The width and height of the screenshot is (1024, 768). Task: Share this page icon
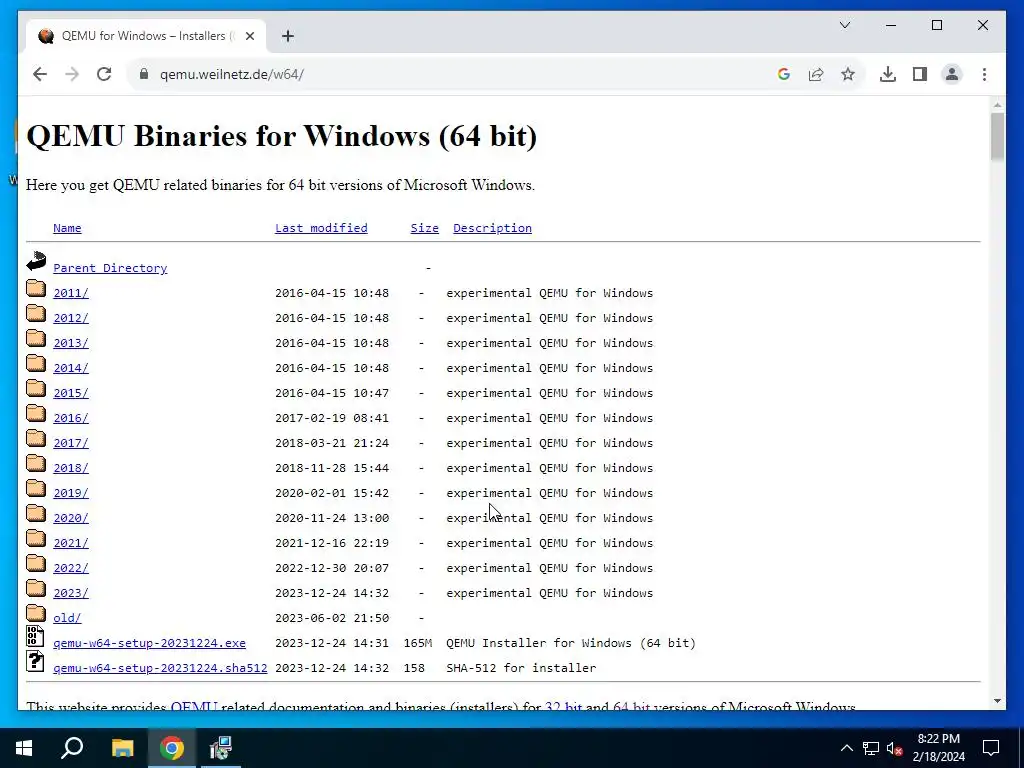[816, 74]
